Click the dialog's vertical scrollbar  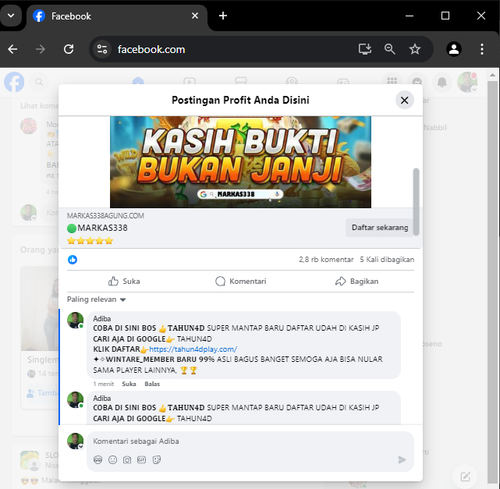(x=416, y=202)
